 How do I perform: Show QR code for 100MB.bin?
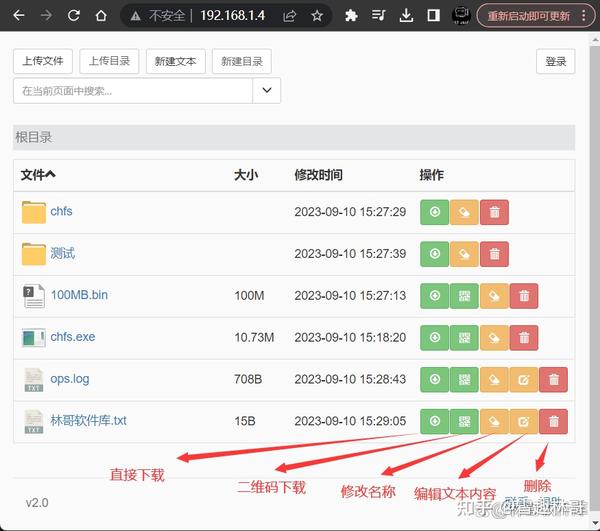pos(464,296)
